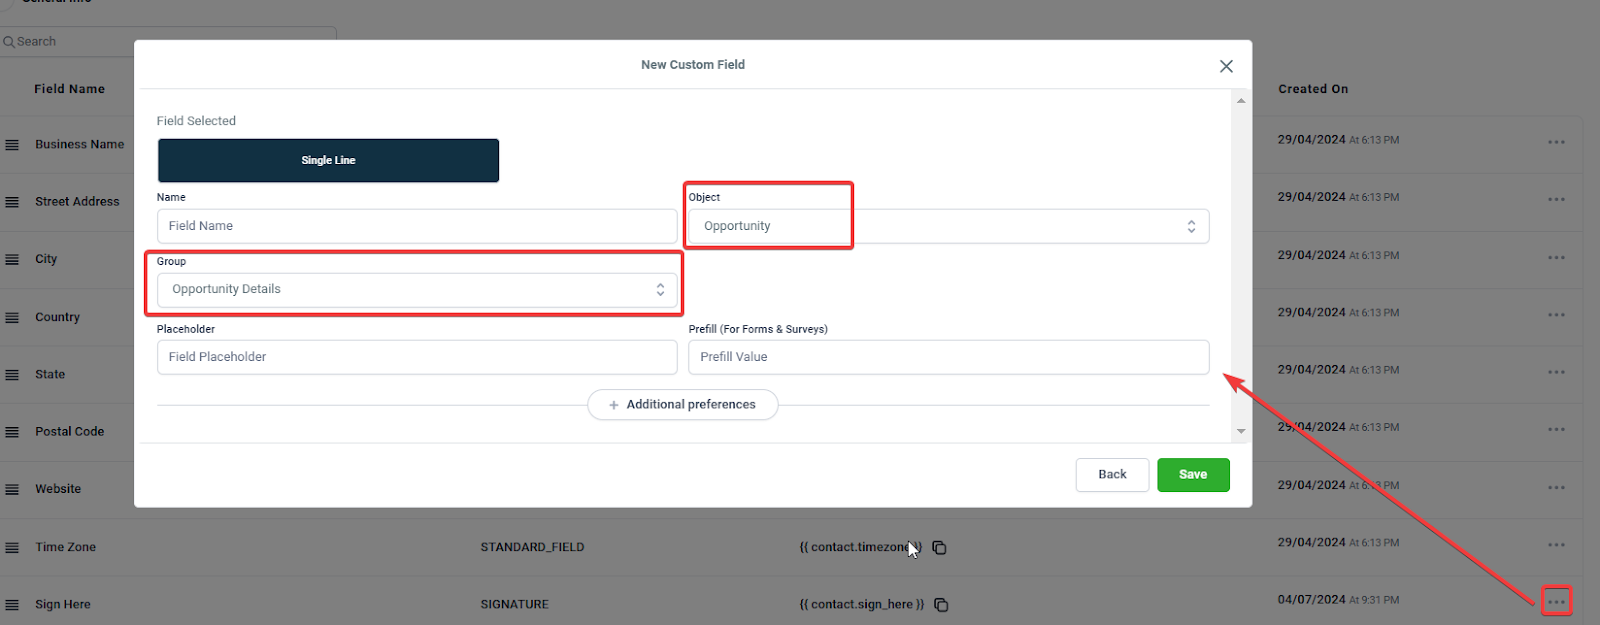Screen dimensions: 1600x625
Task: Open three-dot menu for Time Zone row
Action: (x=1556, y=545)
